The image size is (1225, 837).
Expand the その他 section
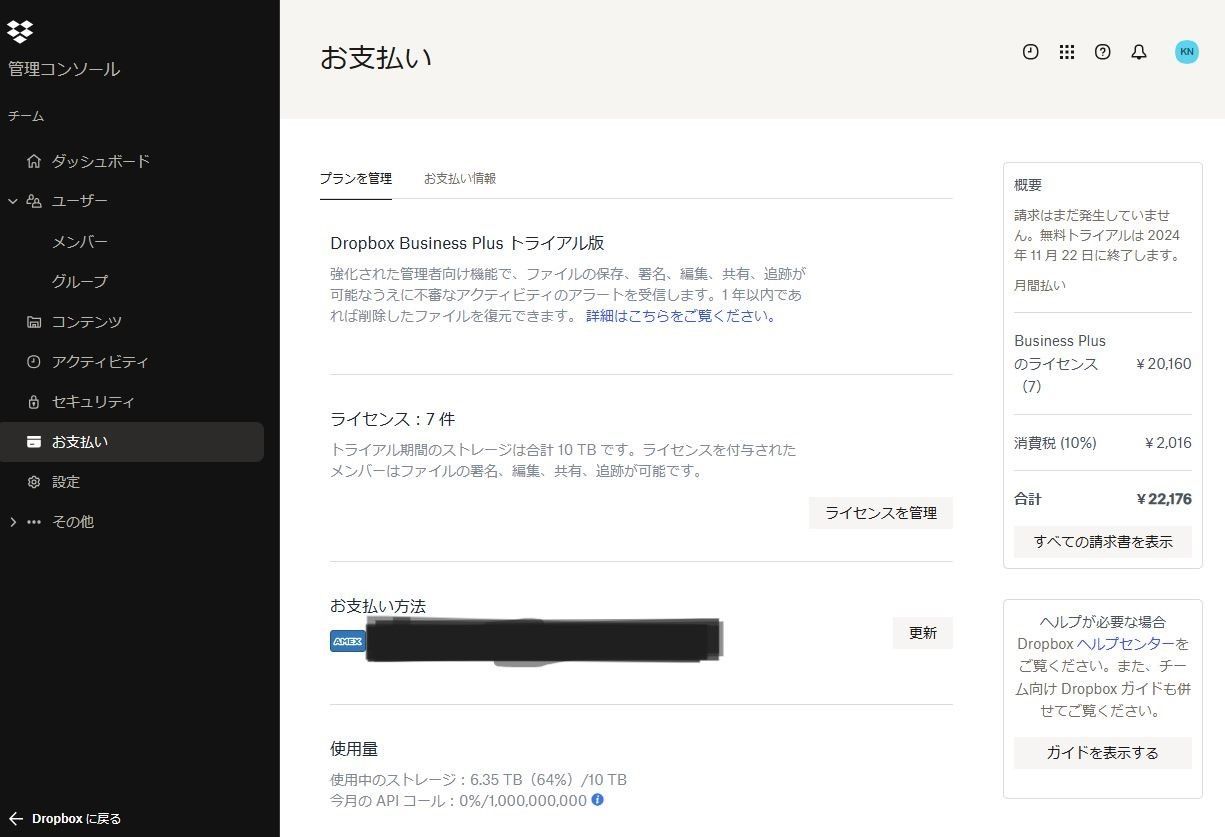[x=13, y=521]
